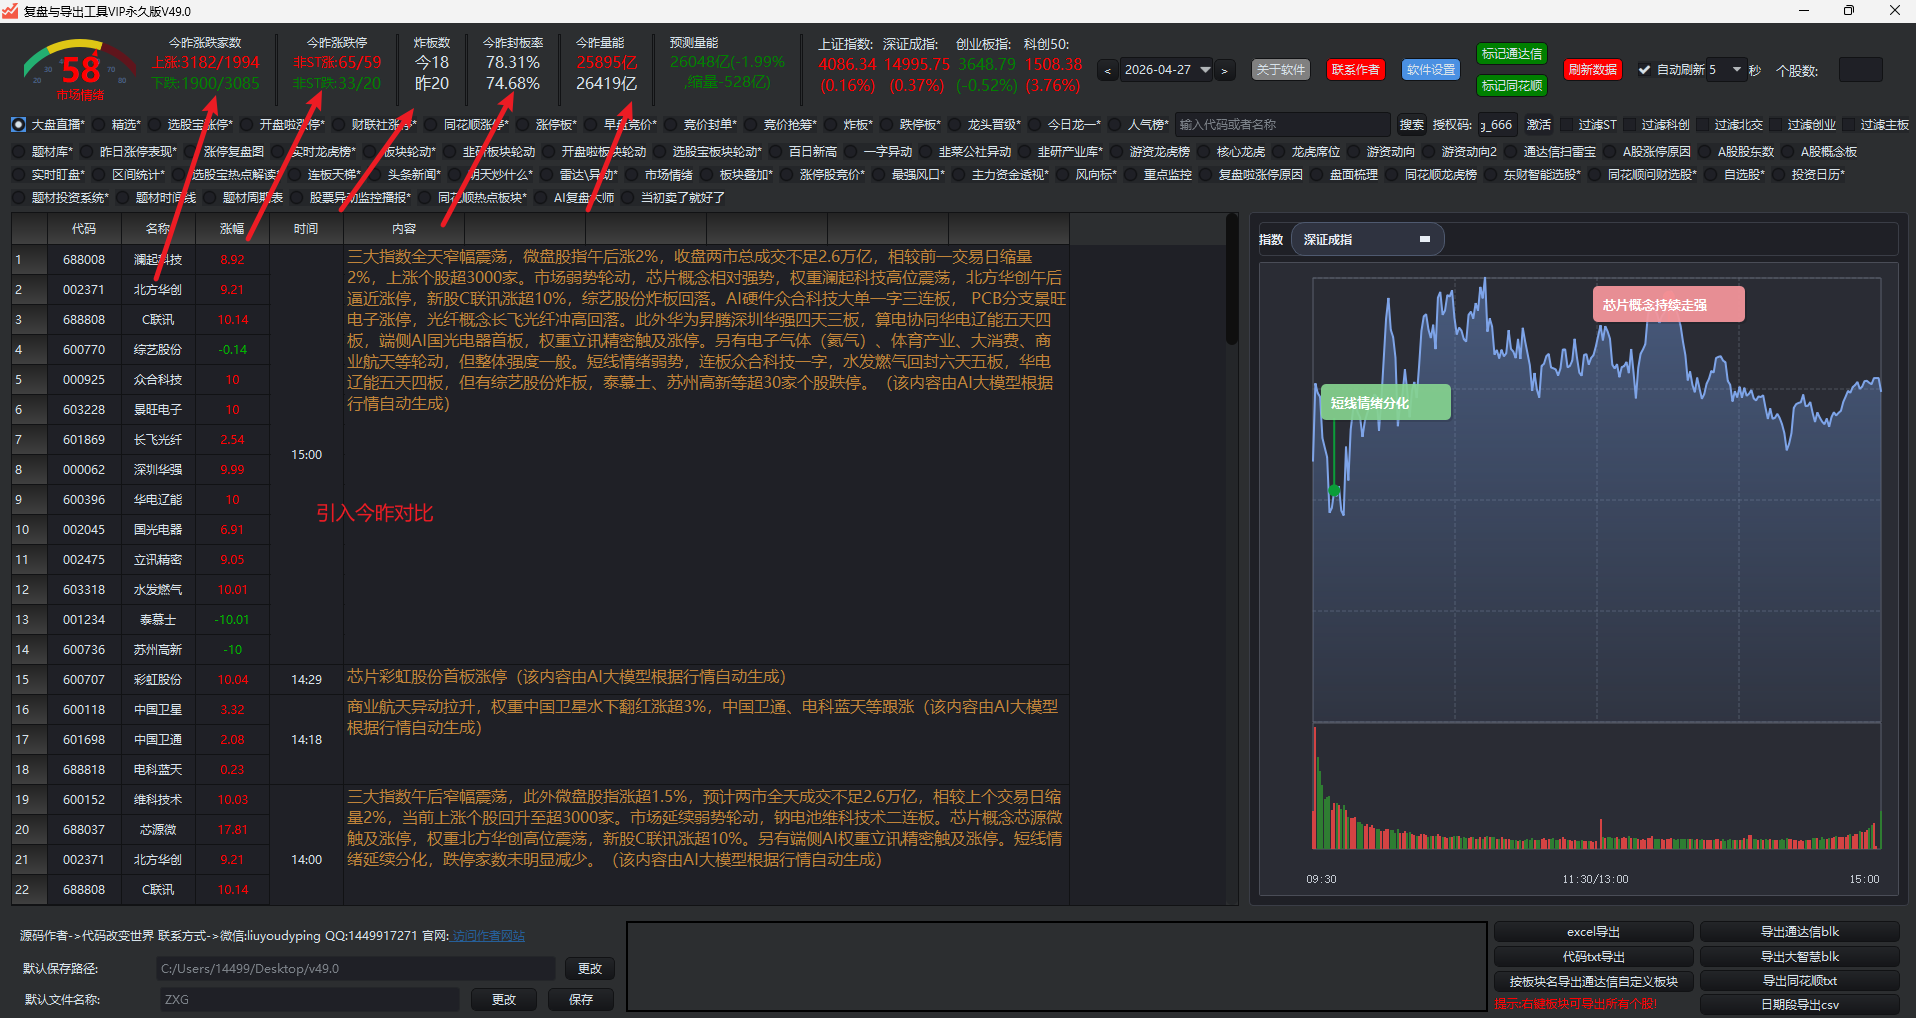The image size is (1916, 1018).
Task: Disable the 自动刷新 checkbox
Action: pos(1644,70)
